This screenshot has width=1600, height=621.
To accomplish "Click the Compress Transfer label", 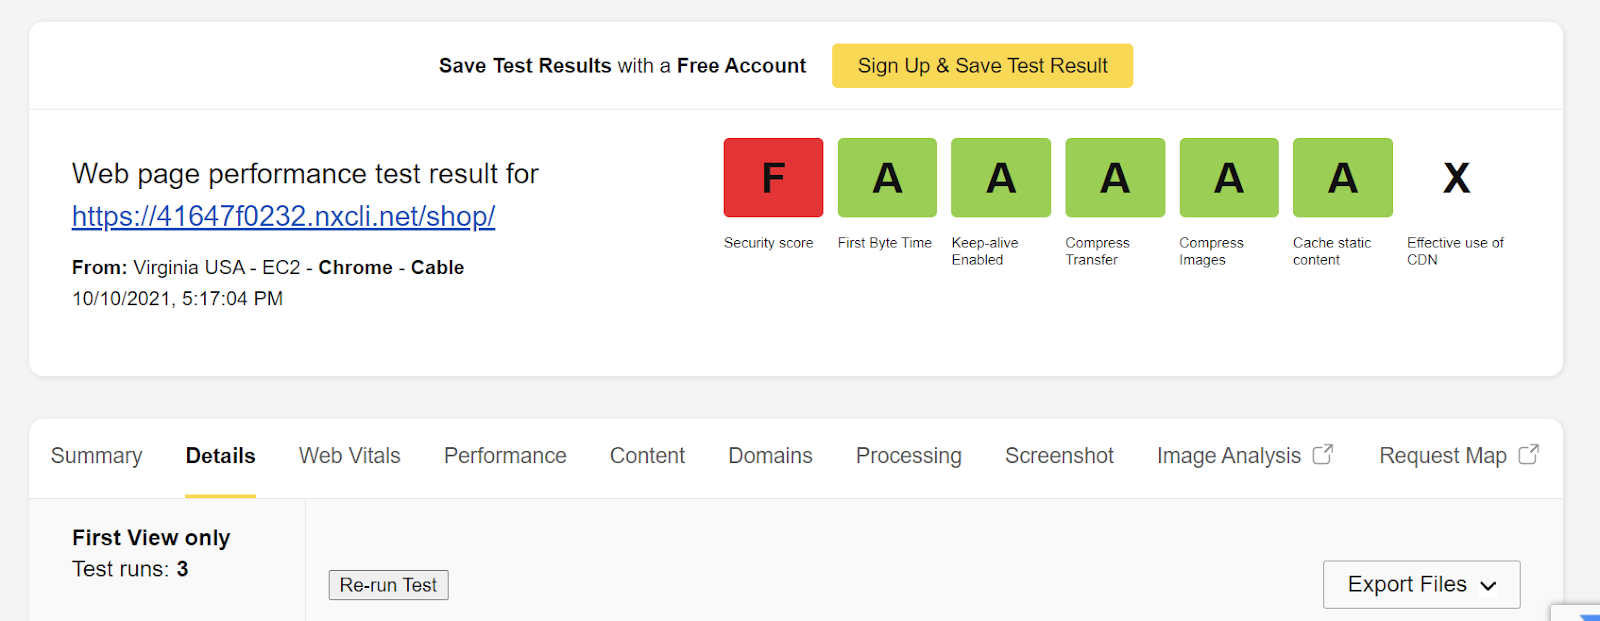I will point(1097,251).
